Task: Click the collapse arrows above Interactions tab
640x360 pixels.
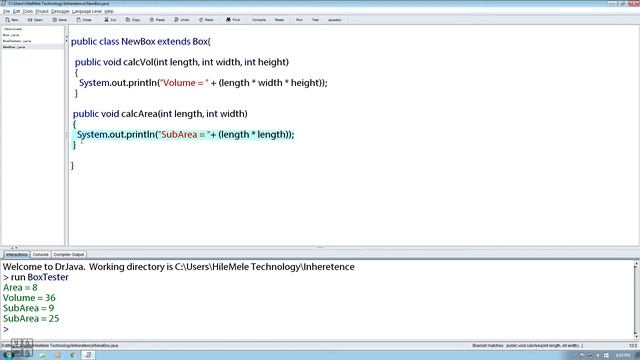Action: [13, 248]
